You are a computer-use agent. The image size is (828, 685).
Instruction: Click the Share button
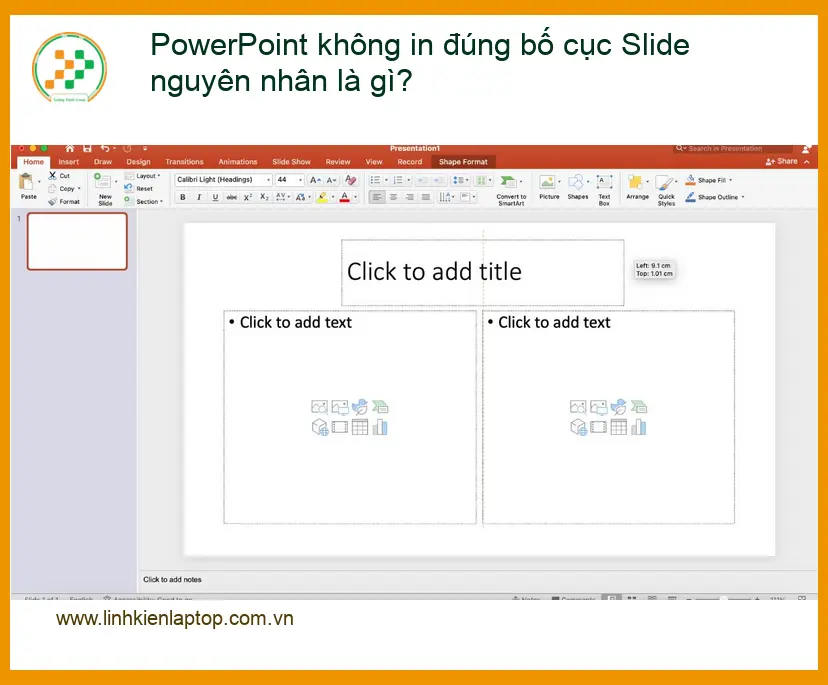pyautogui.click(x=782, y=161)
